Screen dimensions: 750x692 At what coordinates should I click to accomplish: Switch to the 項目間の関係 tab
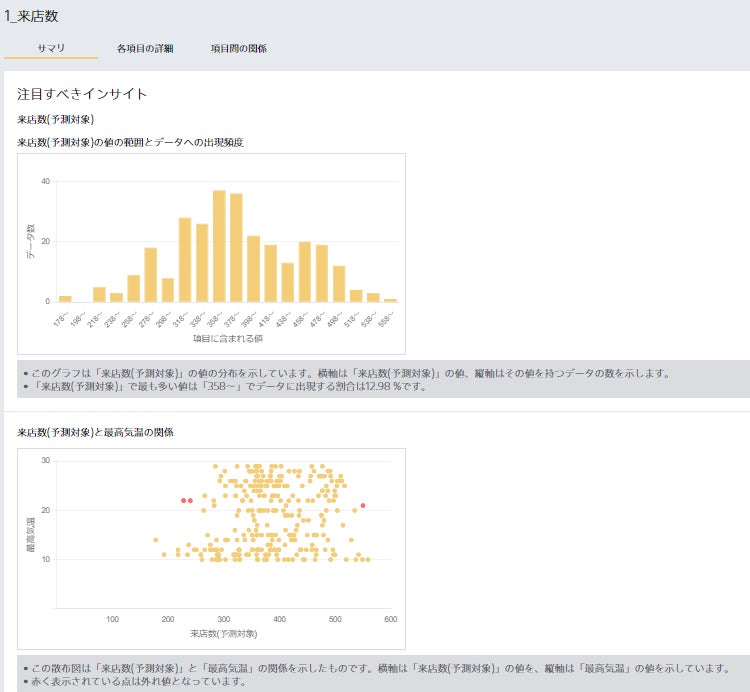pos(239,48)
